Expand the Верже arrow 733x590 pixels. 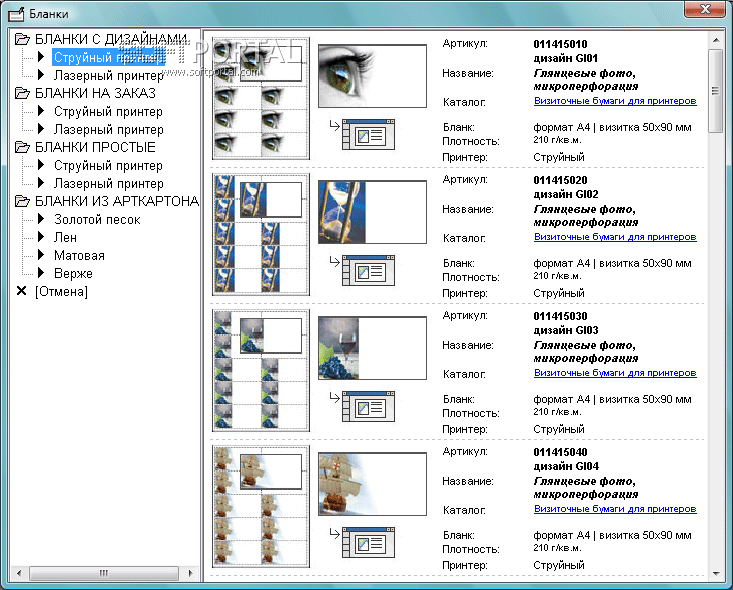point(41,273)
